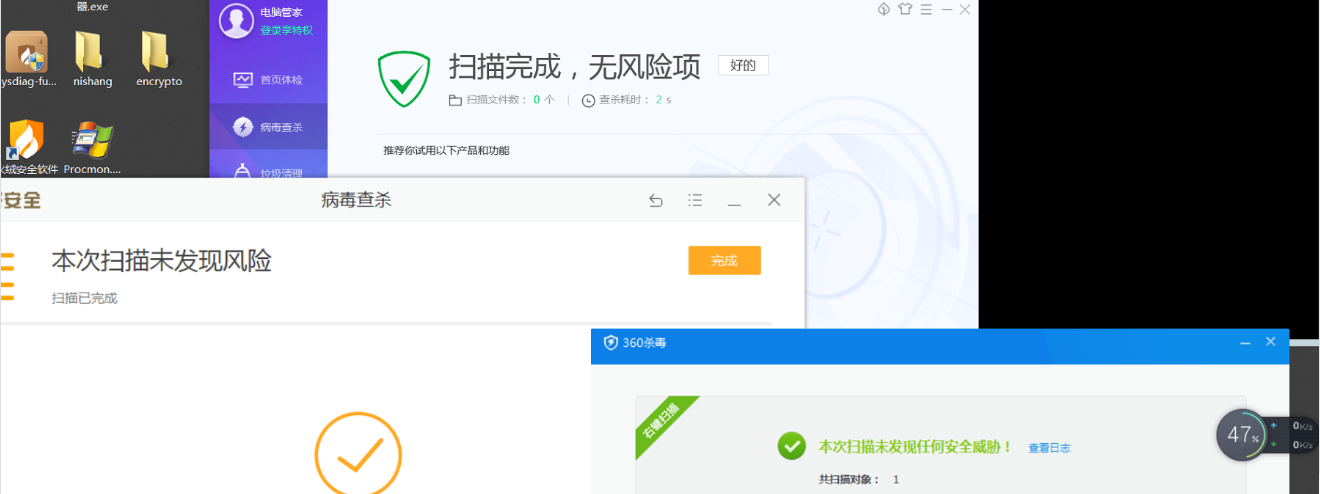Click the user avatar in 电脑管家

tap(236, 21)
